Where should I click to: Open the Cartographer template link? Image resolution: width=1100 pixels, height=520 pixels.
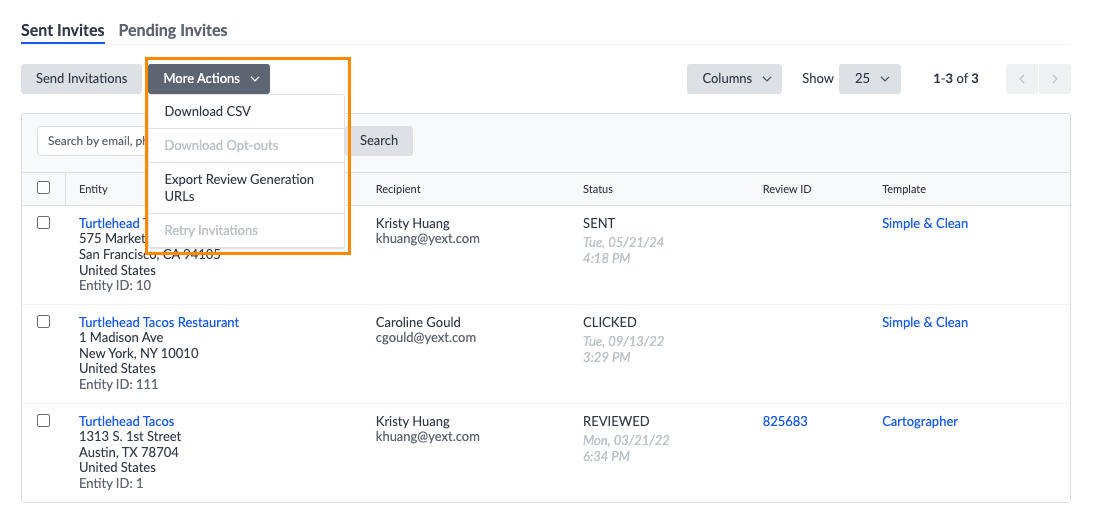[920, 421]
